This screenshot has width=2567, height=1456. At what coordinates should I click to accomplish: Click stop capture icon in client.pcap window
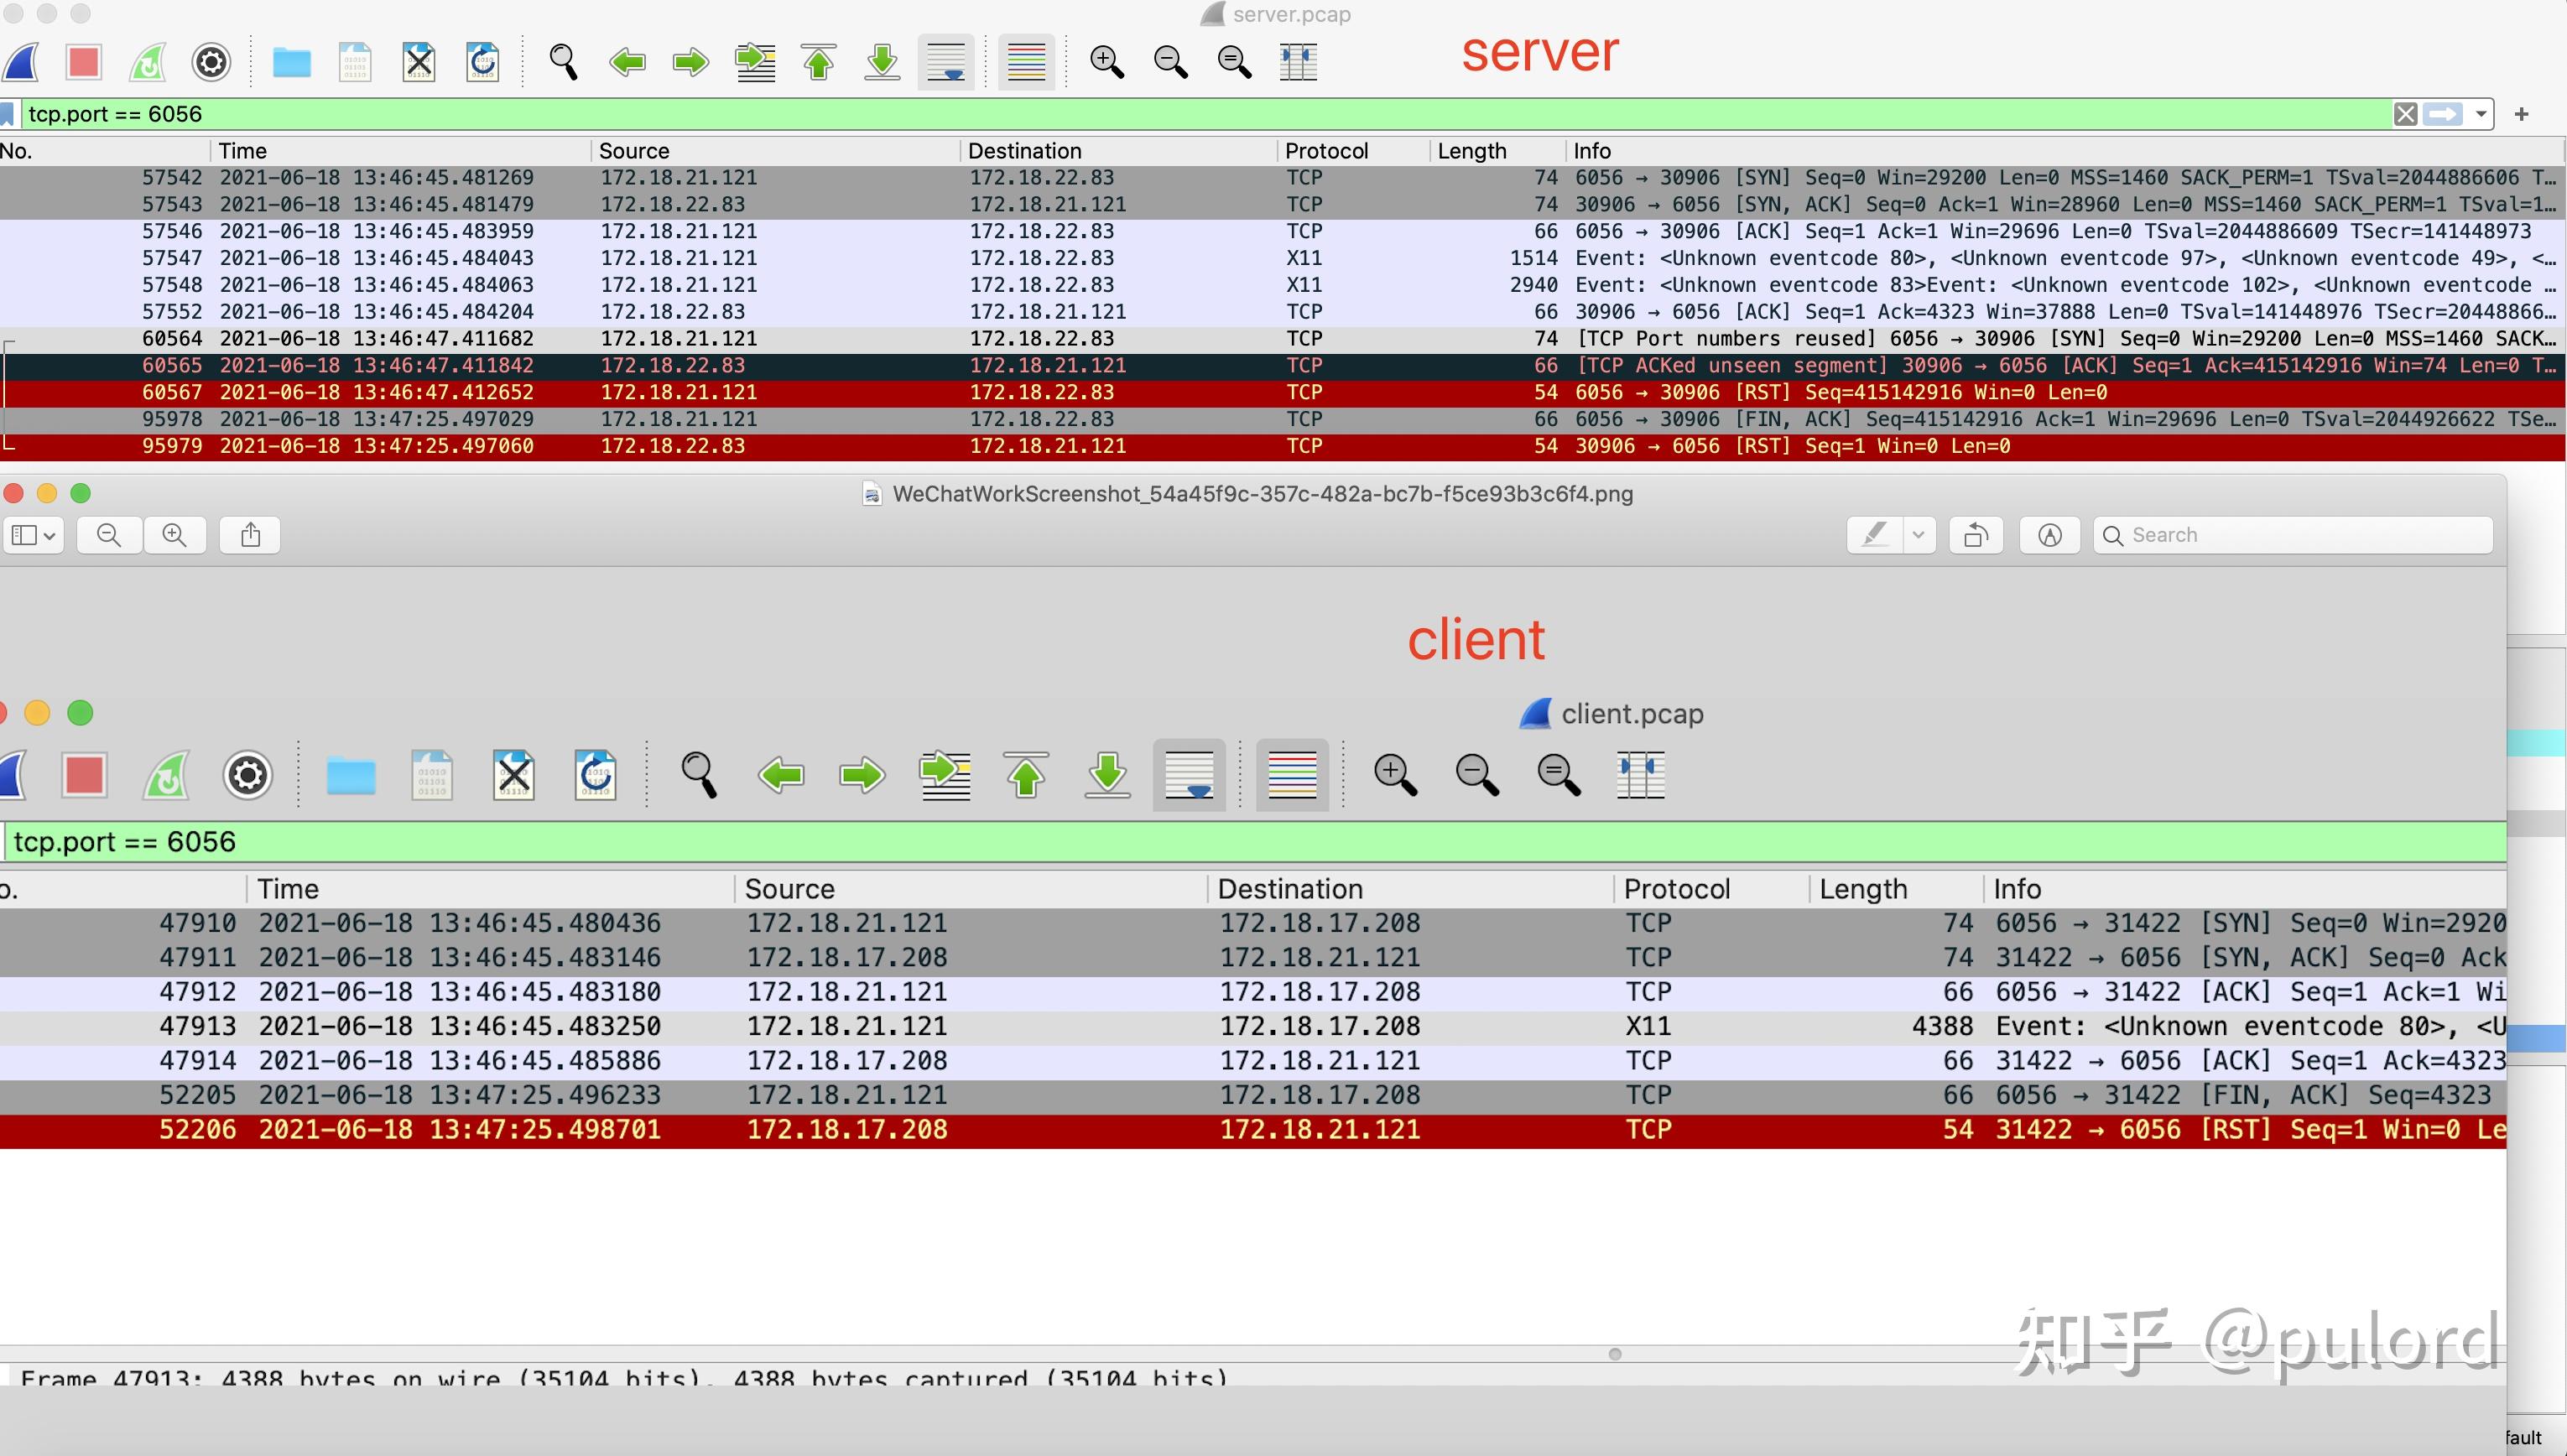(x=84, y=775)
